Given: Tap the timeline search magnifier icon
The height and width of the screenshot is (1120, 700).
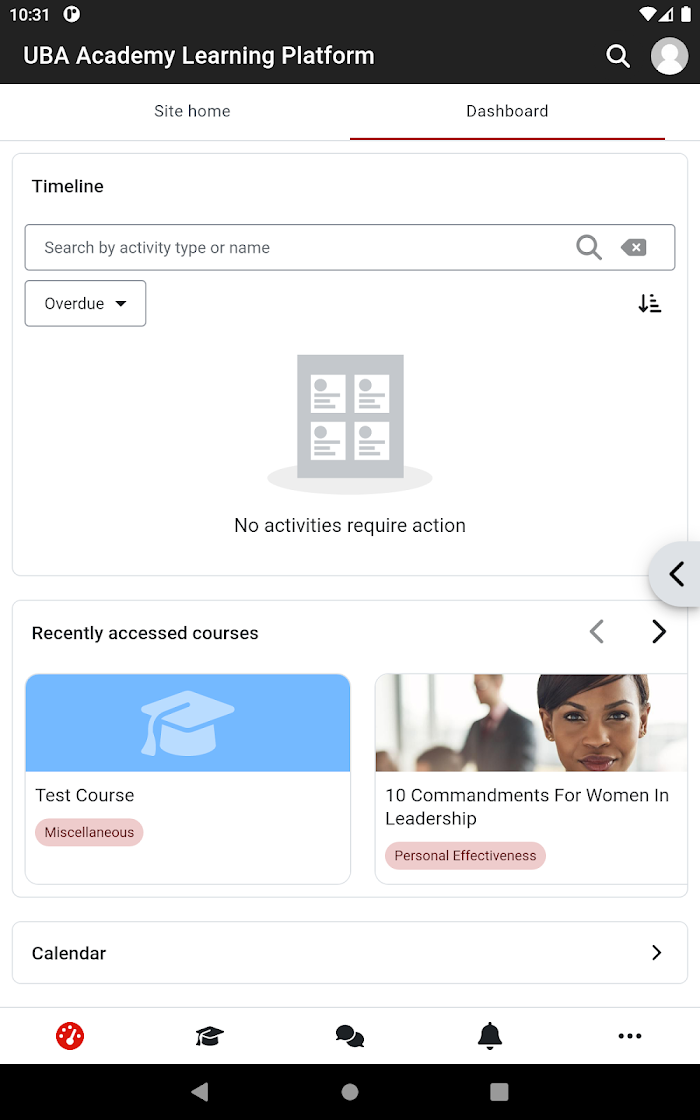Looking at the screenshot, I should click(589, 247).
